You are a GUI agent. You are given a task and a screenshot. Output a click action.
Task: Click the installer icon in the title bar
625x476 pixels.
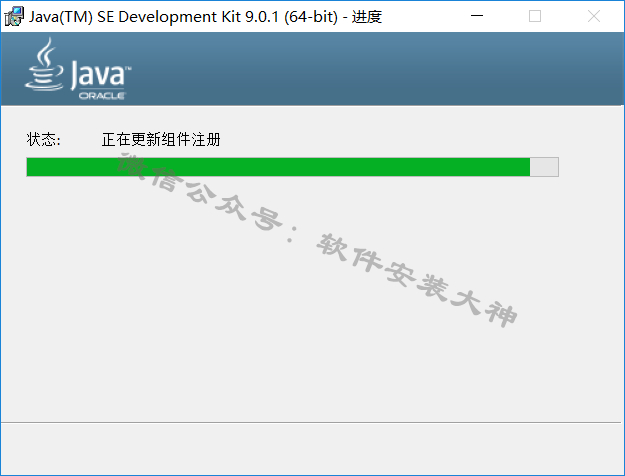14,16
